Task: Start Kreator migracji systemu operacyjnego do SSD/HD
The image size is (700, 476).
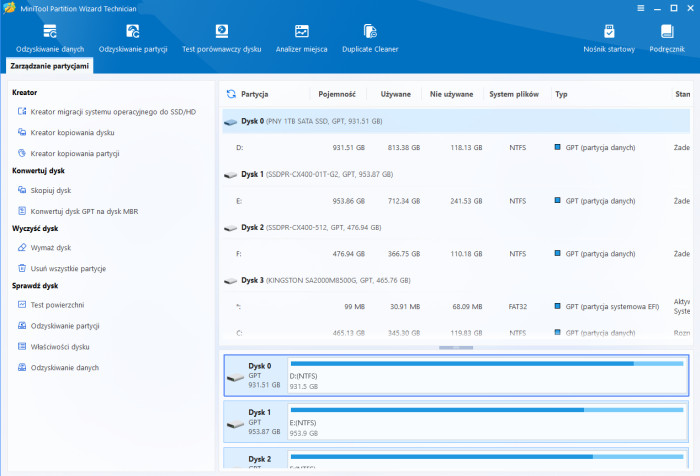Action: click(x=113, y=112)
